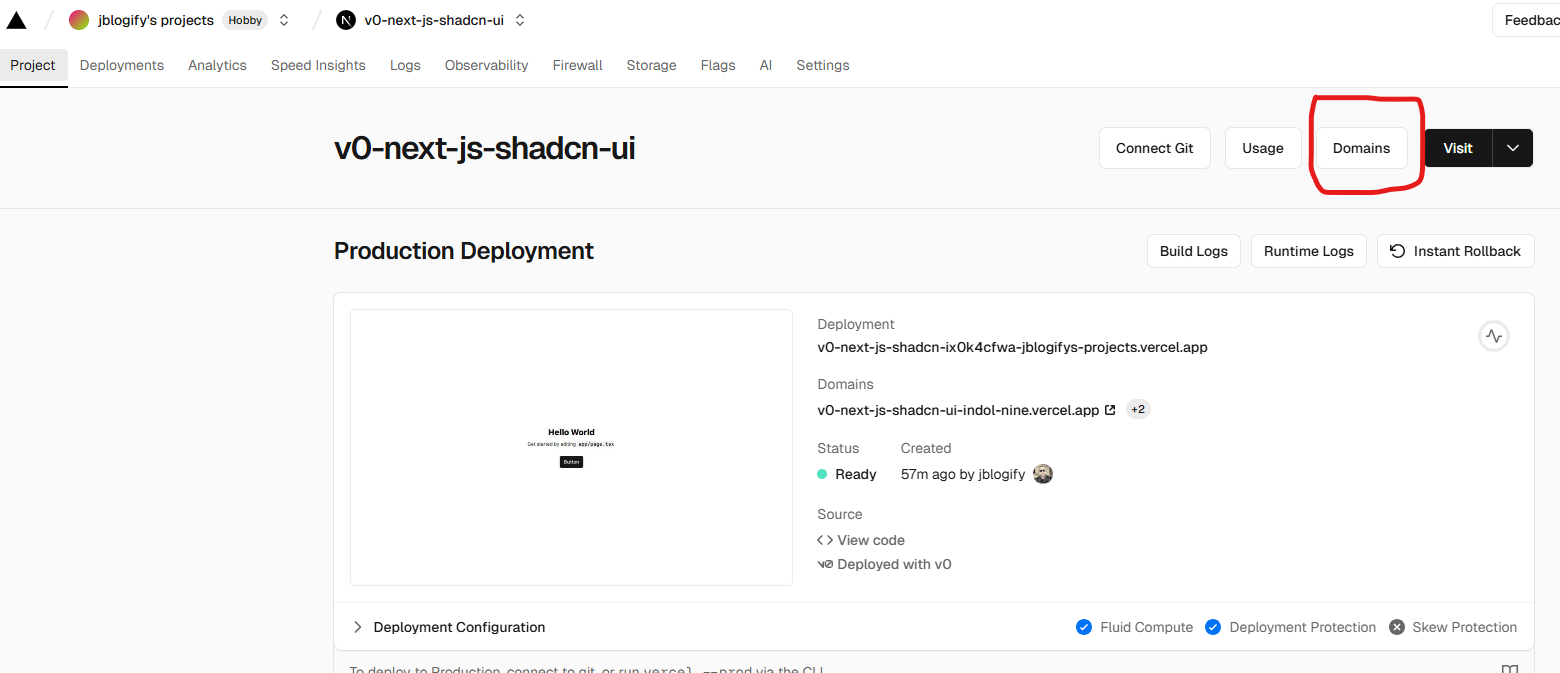Click the Domains button
Image resolution: width=1560 pixels, height=673 pixels.
click(x=1361, y=148)
